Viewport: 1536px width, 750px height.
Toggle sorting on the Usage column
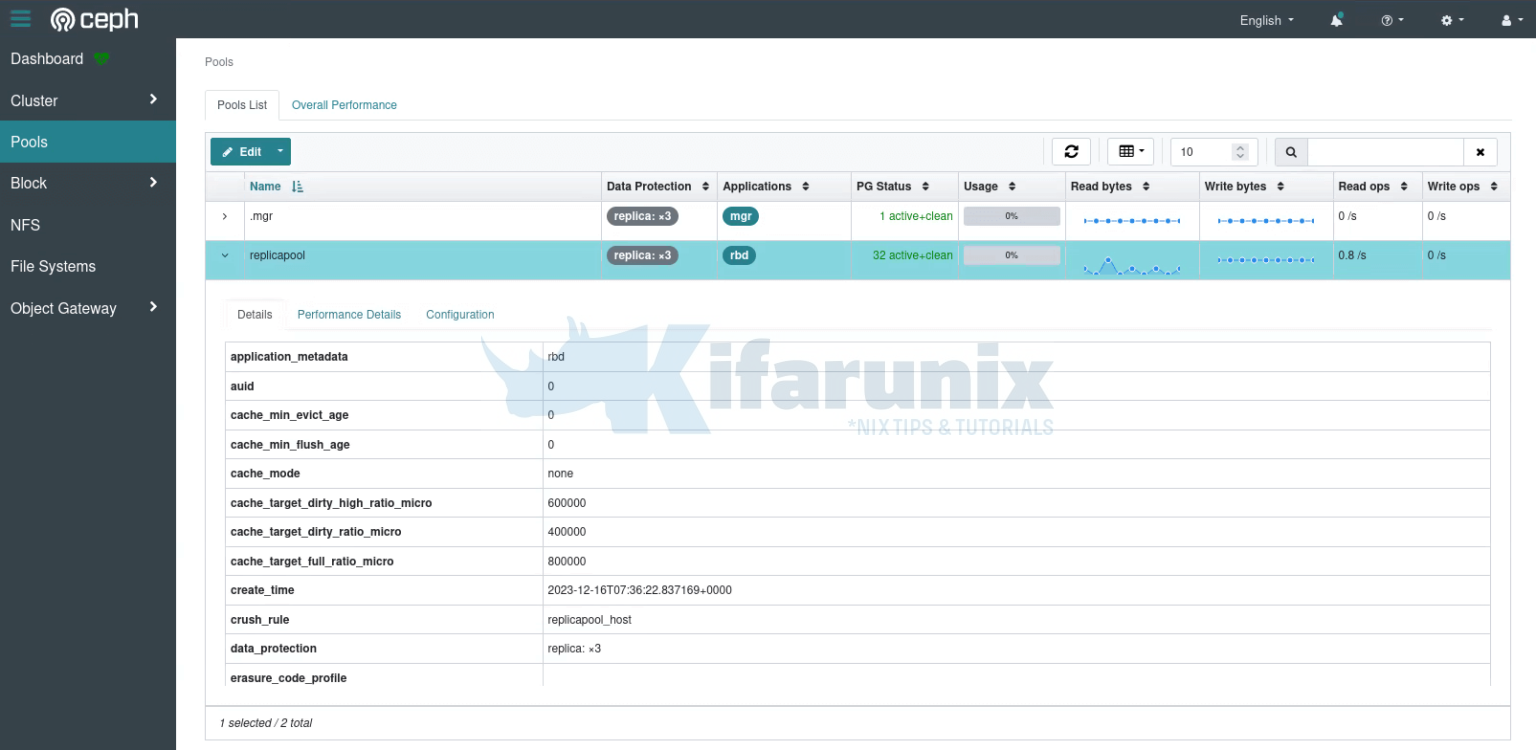click(1011, 186)
